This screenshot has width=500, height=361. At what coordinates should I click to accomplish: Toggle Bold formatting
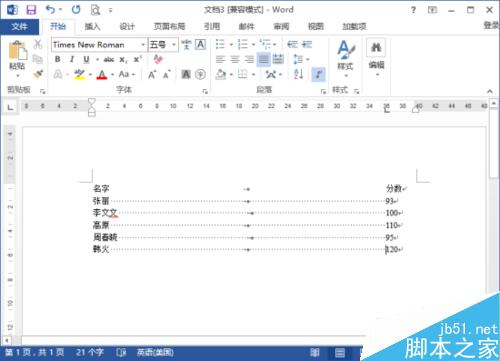(x=58, y=59)
